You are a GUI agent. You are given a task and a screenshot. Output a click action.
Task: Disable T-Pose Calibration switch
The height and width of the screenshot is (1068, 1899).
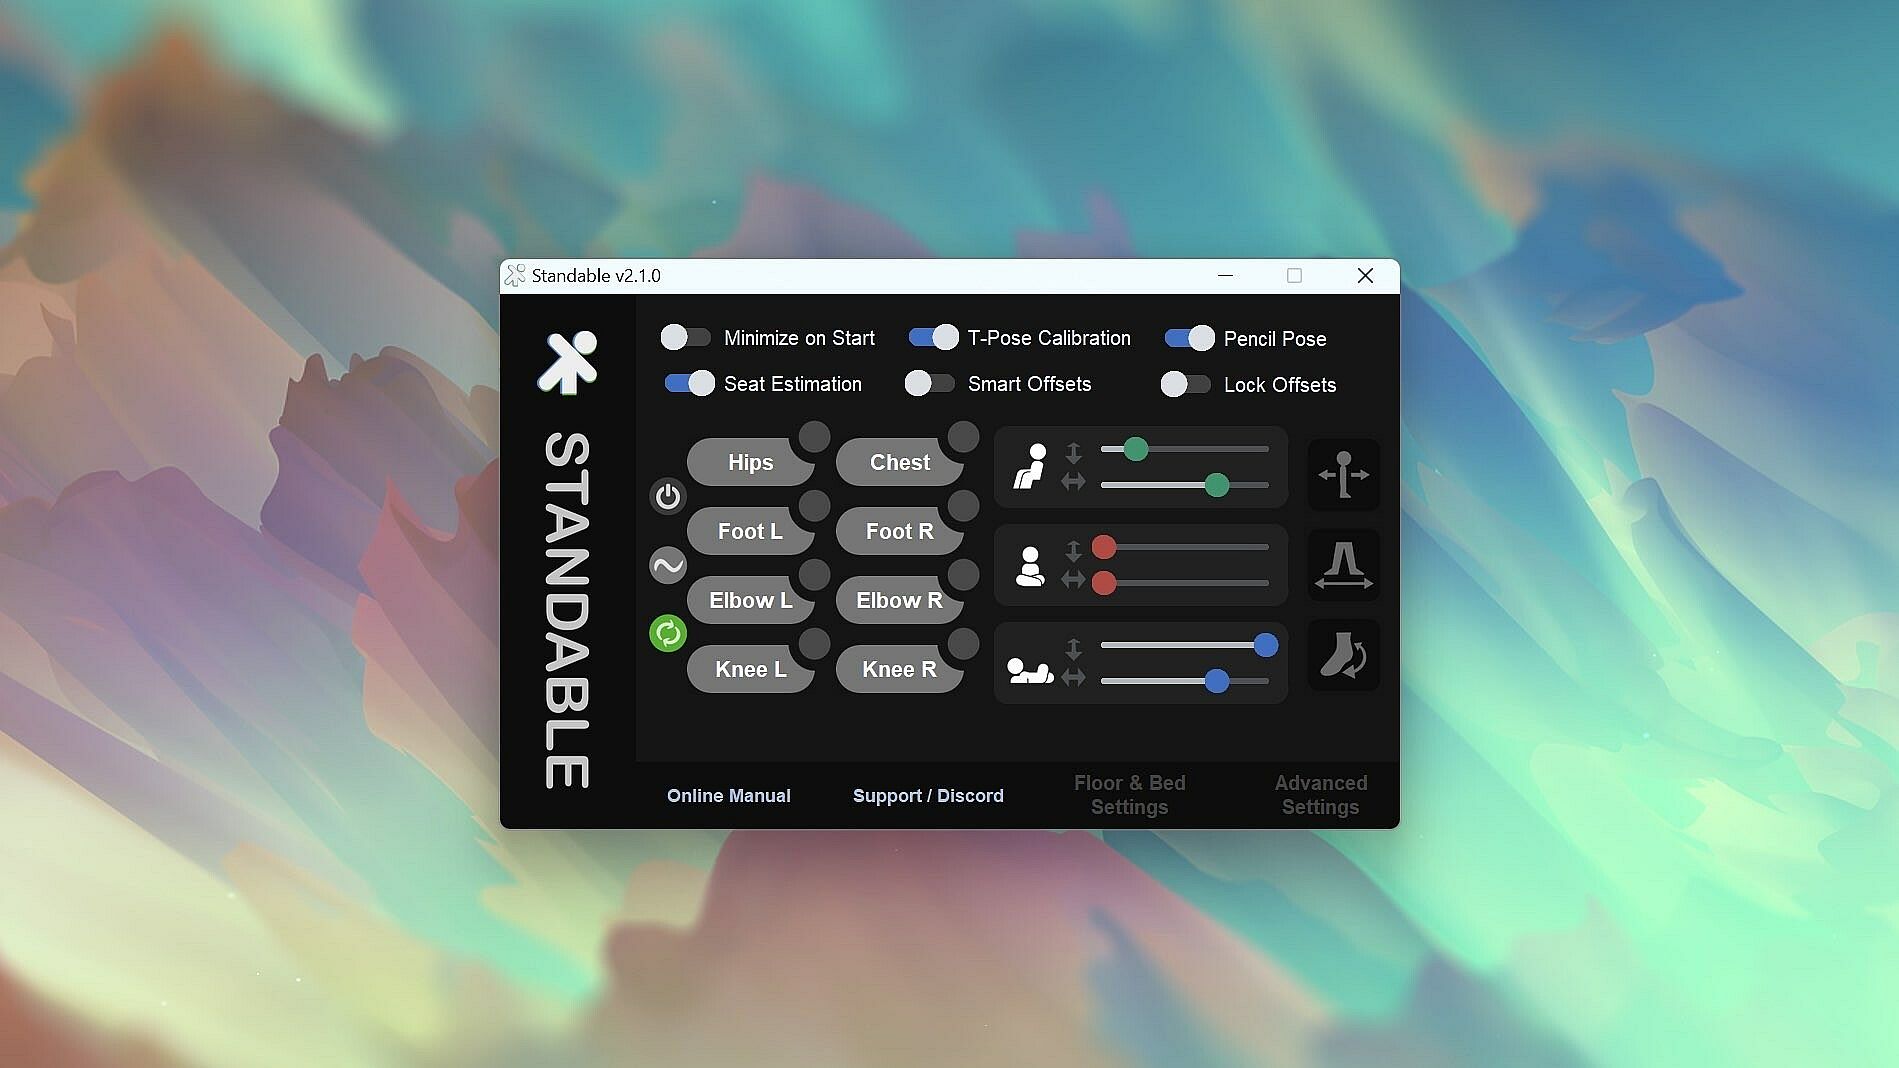933,337
